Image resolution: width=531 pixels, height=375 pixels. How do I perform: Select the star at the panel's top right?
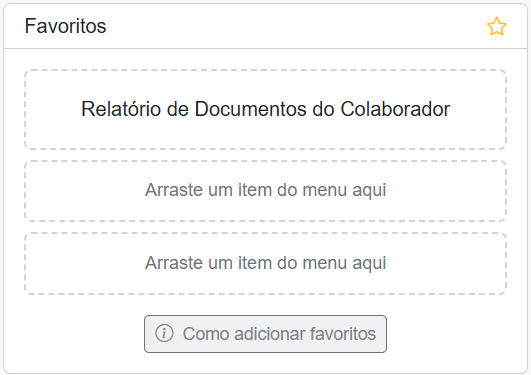[x=496, y=26]
